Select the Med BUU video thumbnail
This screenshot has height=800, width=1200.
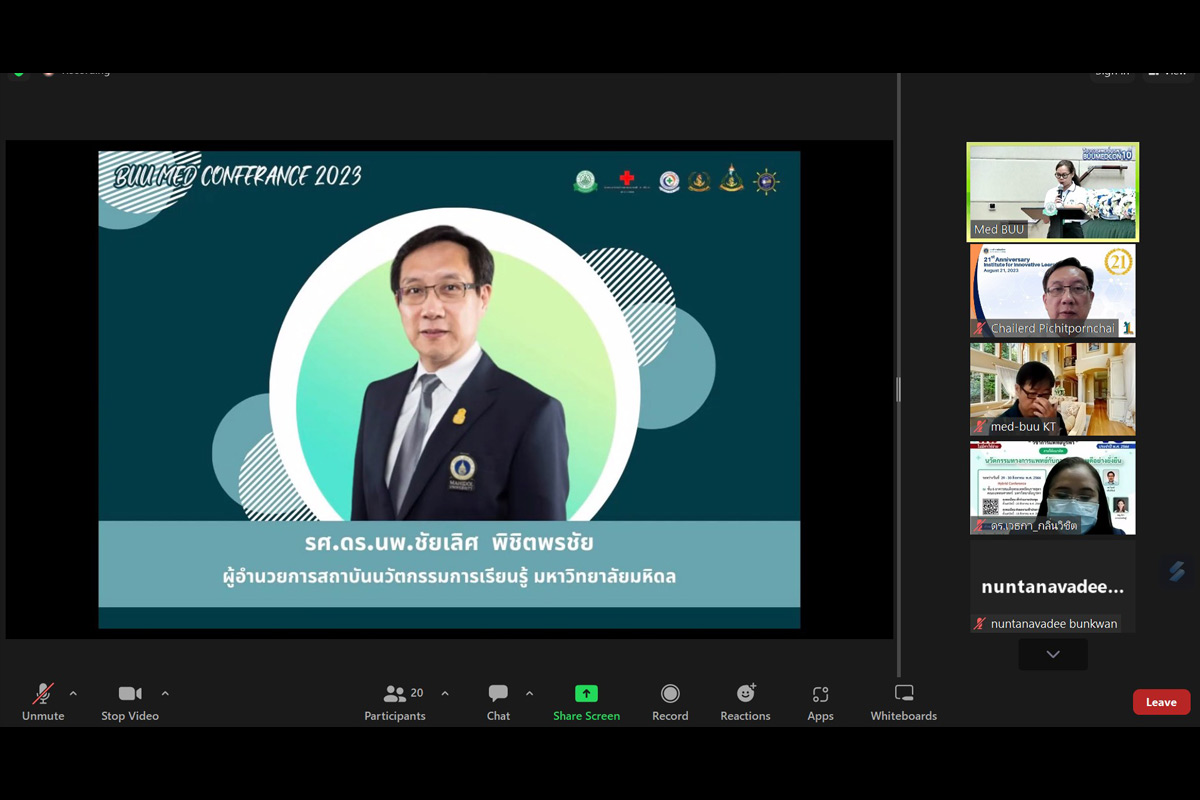(1052, 191)
